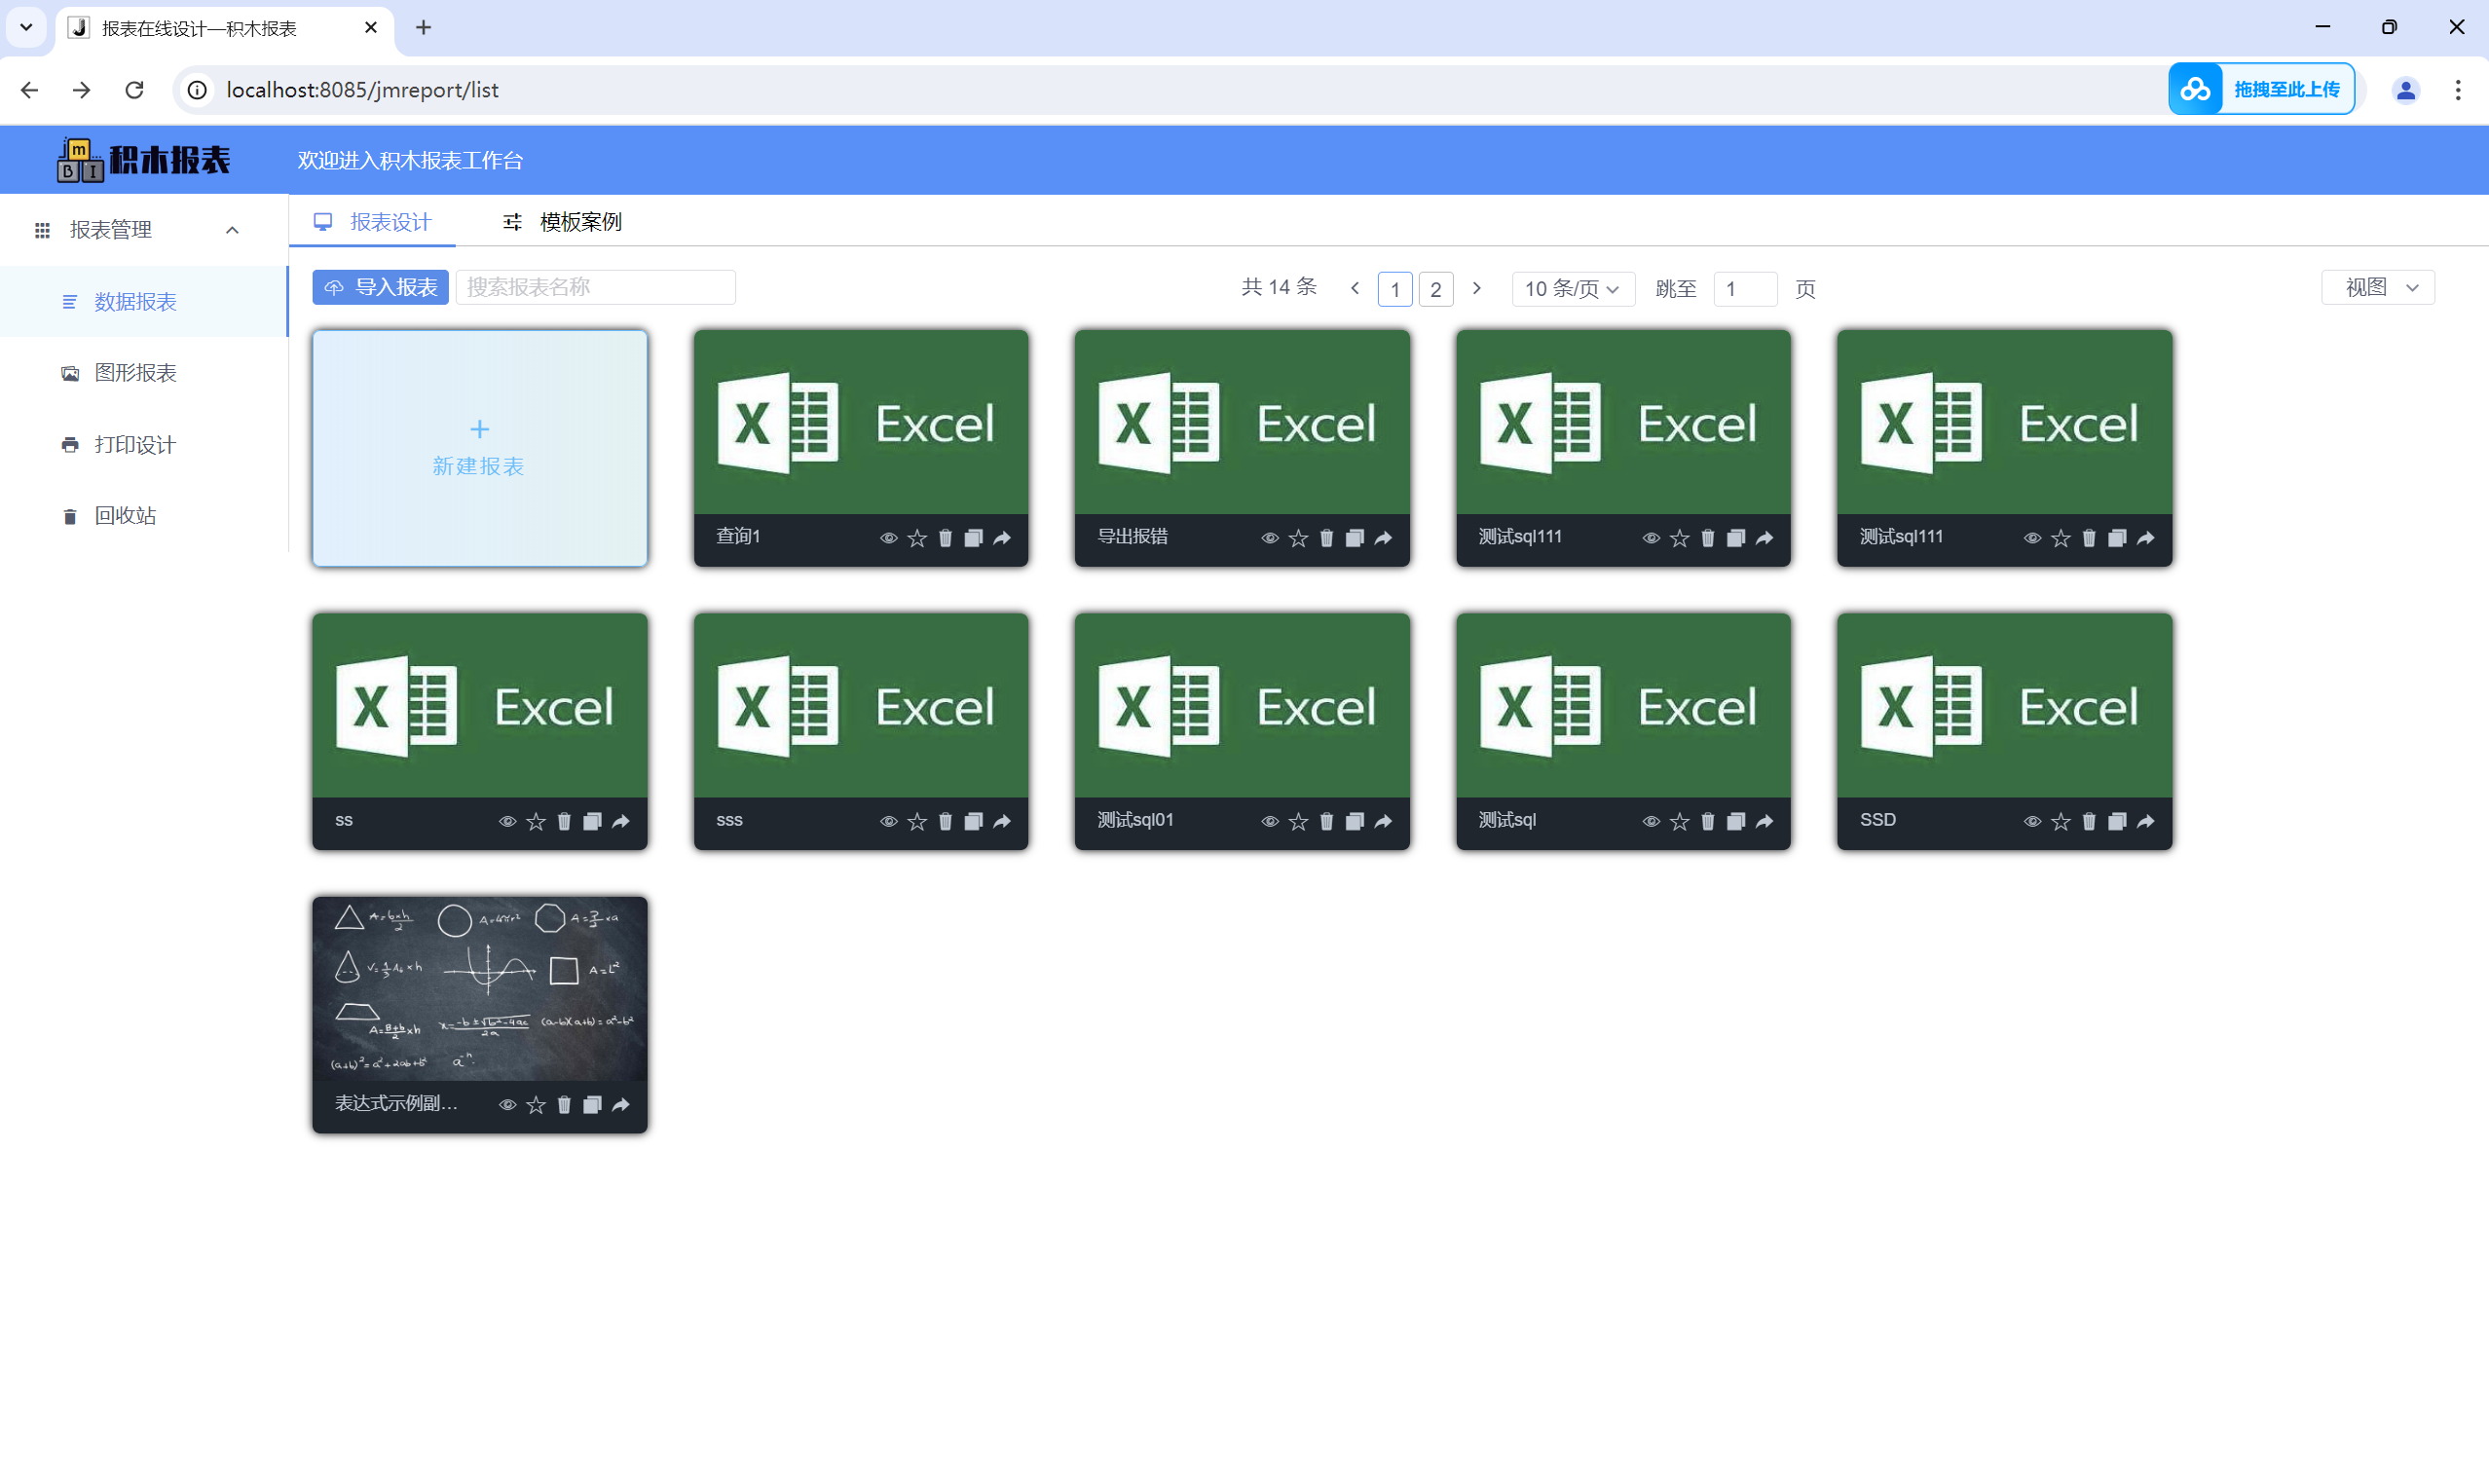Viewport: 2489px width, 1484px height.
Task: Copy the 导出报错 report using copy icon
Action: pos(1355,538)
